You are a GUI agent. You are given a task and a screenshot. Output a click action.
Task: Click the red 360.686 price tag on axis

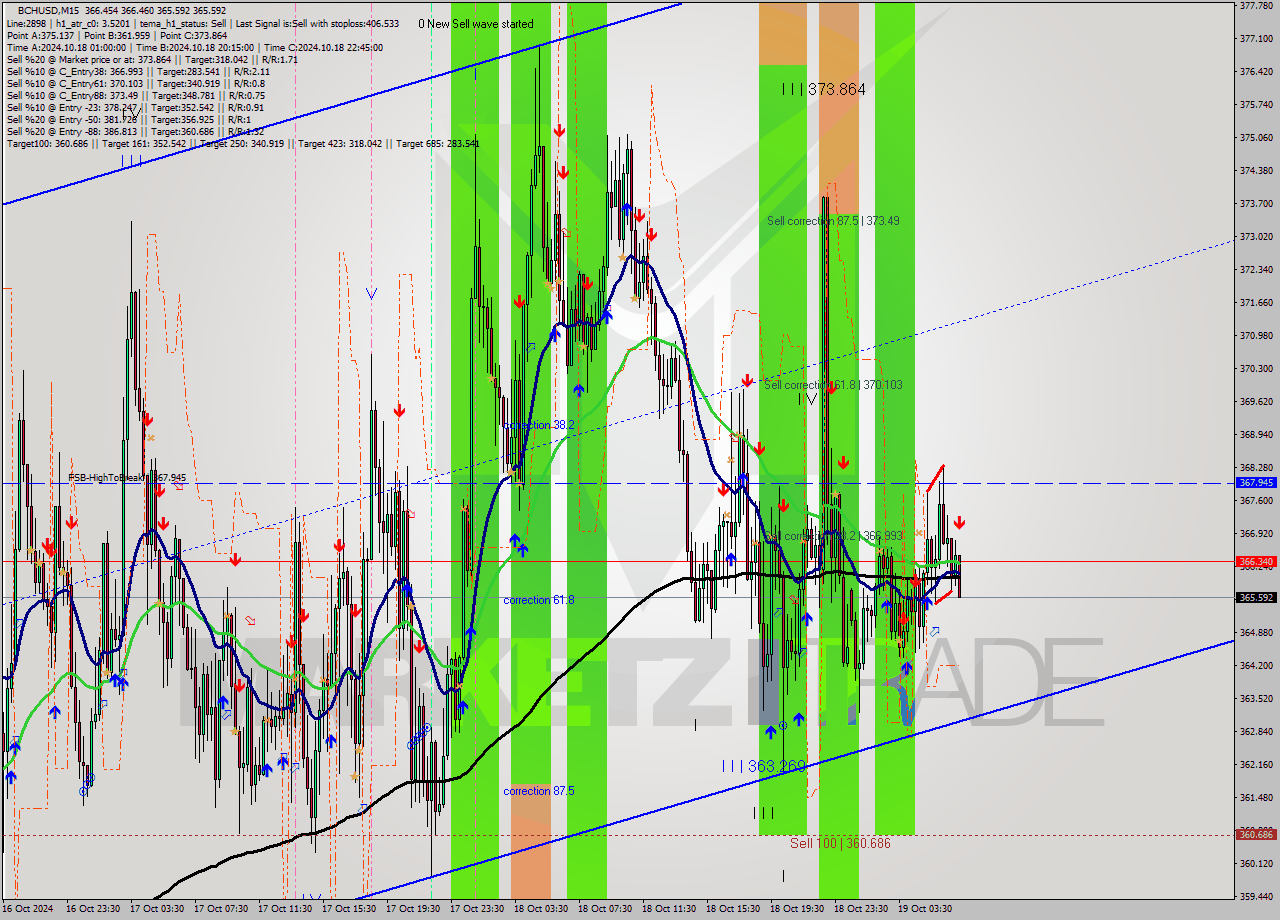(x=1256, y=834)
